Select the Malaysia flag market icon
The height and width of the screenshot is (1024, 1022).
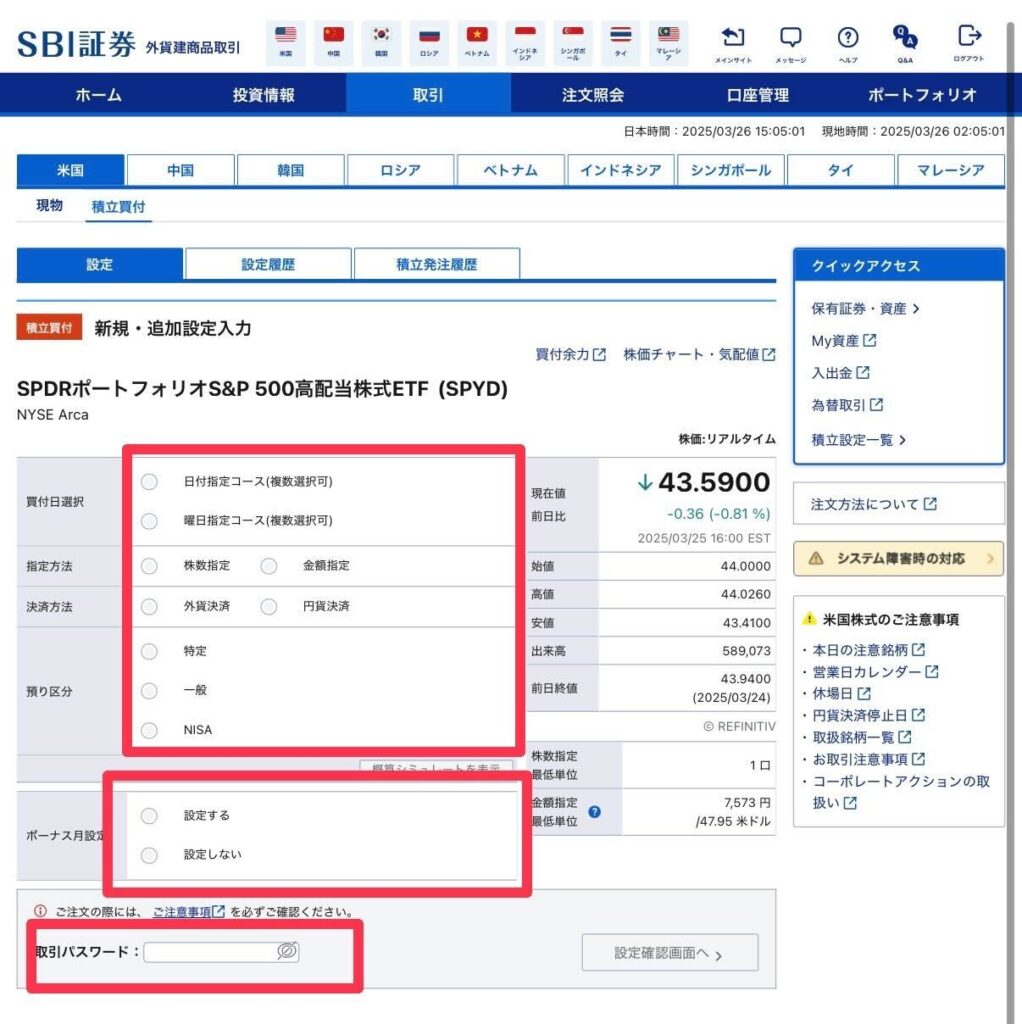[x=669, y=42]
